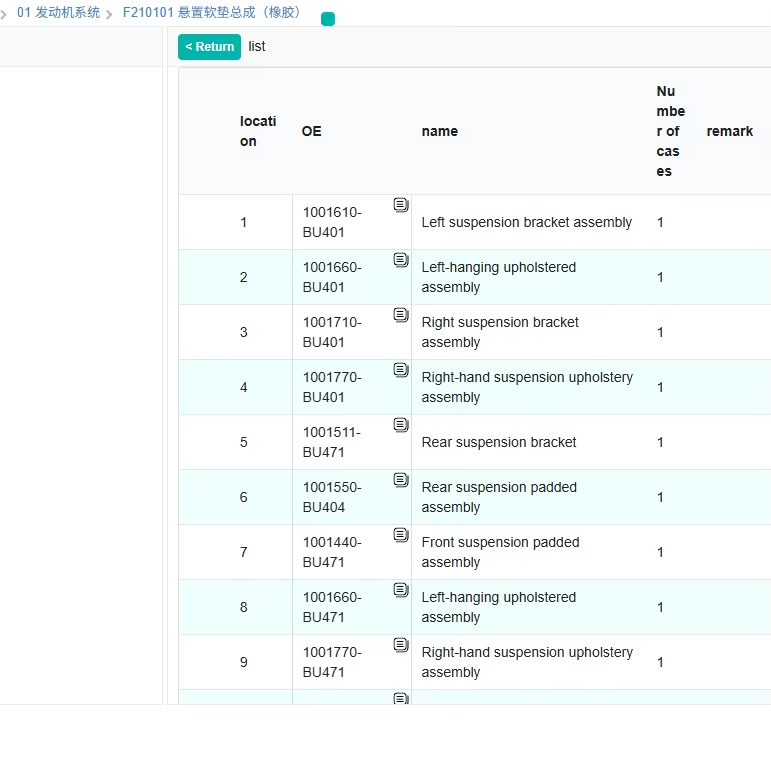Hit the copy icon next to 1001550-BU404

click(401, 480)
